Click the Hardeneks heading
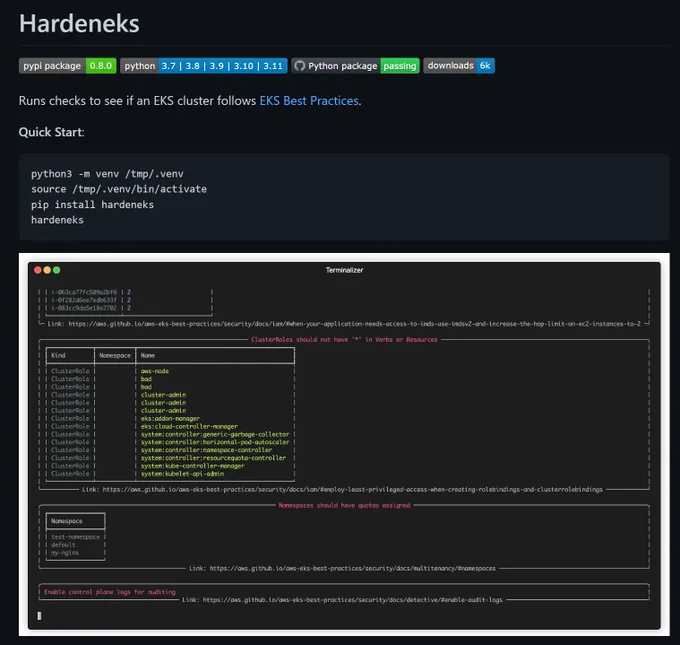Image resolution: width=680 pixels, height=645 pixels. coord(79,23)
